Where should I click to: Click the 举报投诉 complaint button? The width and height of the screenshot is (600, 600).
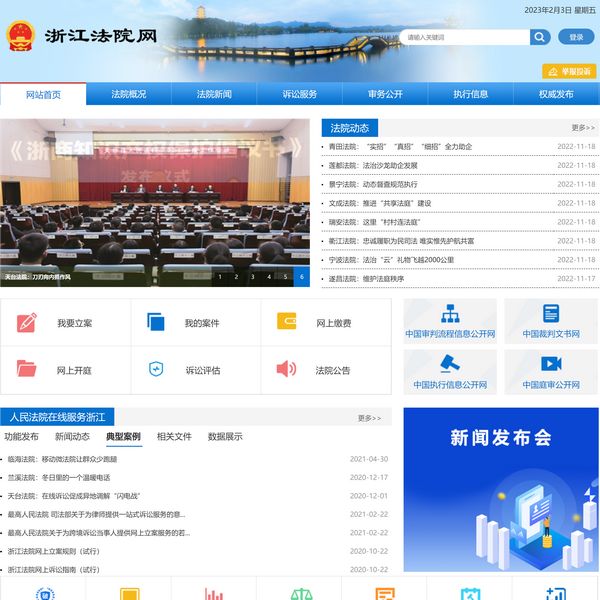pyautogui.click(x=569, y=71)
